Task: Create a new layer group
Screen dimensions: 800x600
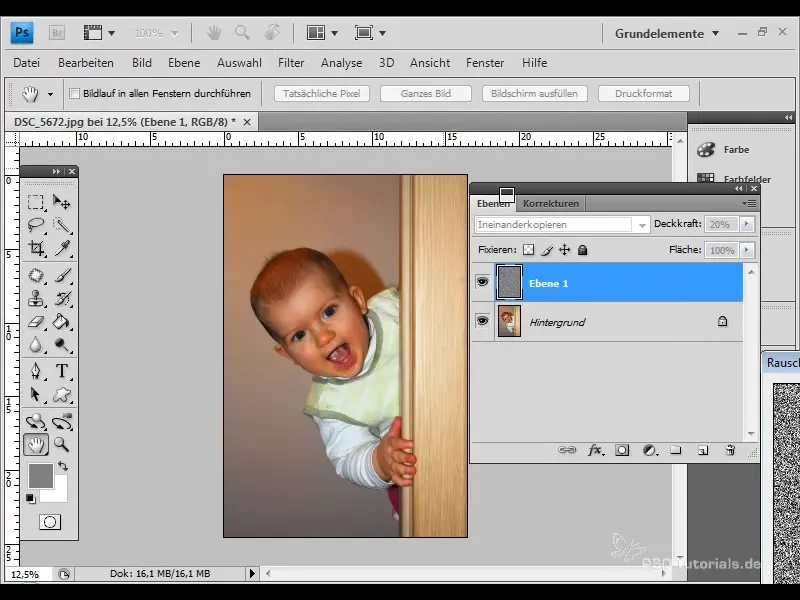Action: pyautogui.click(x=676, y=450)
